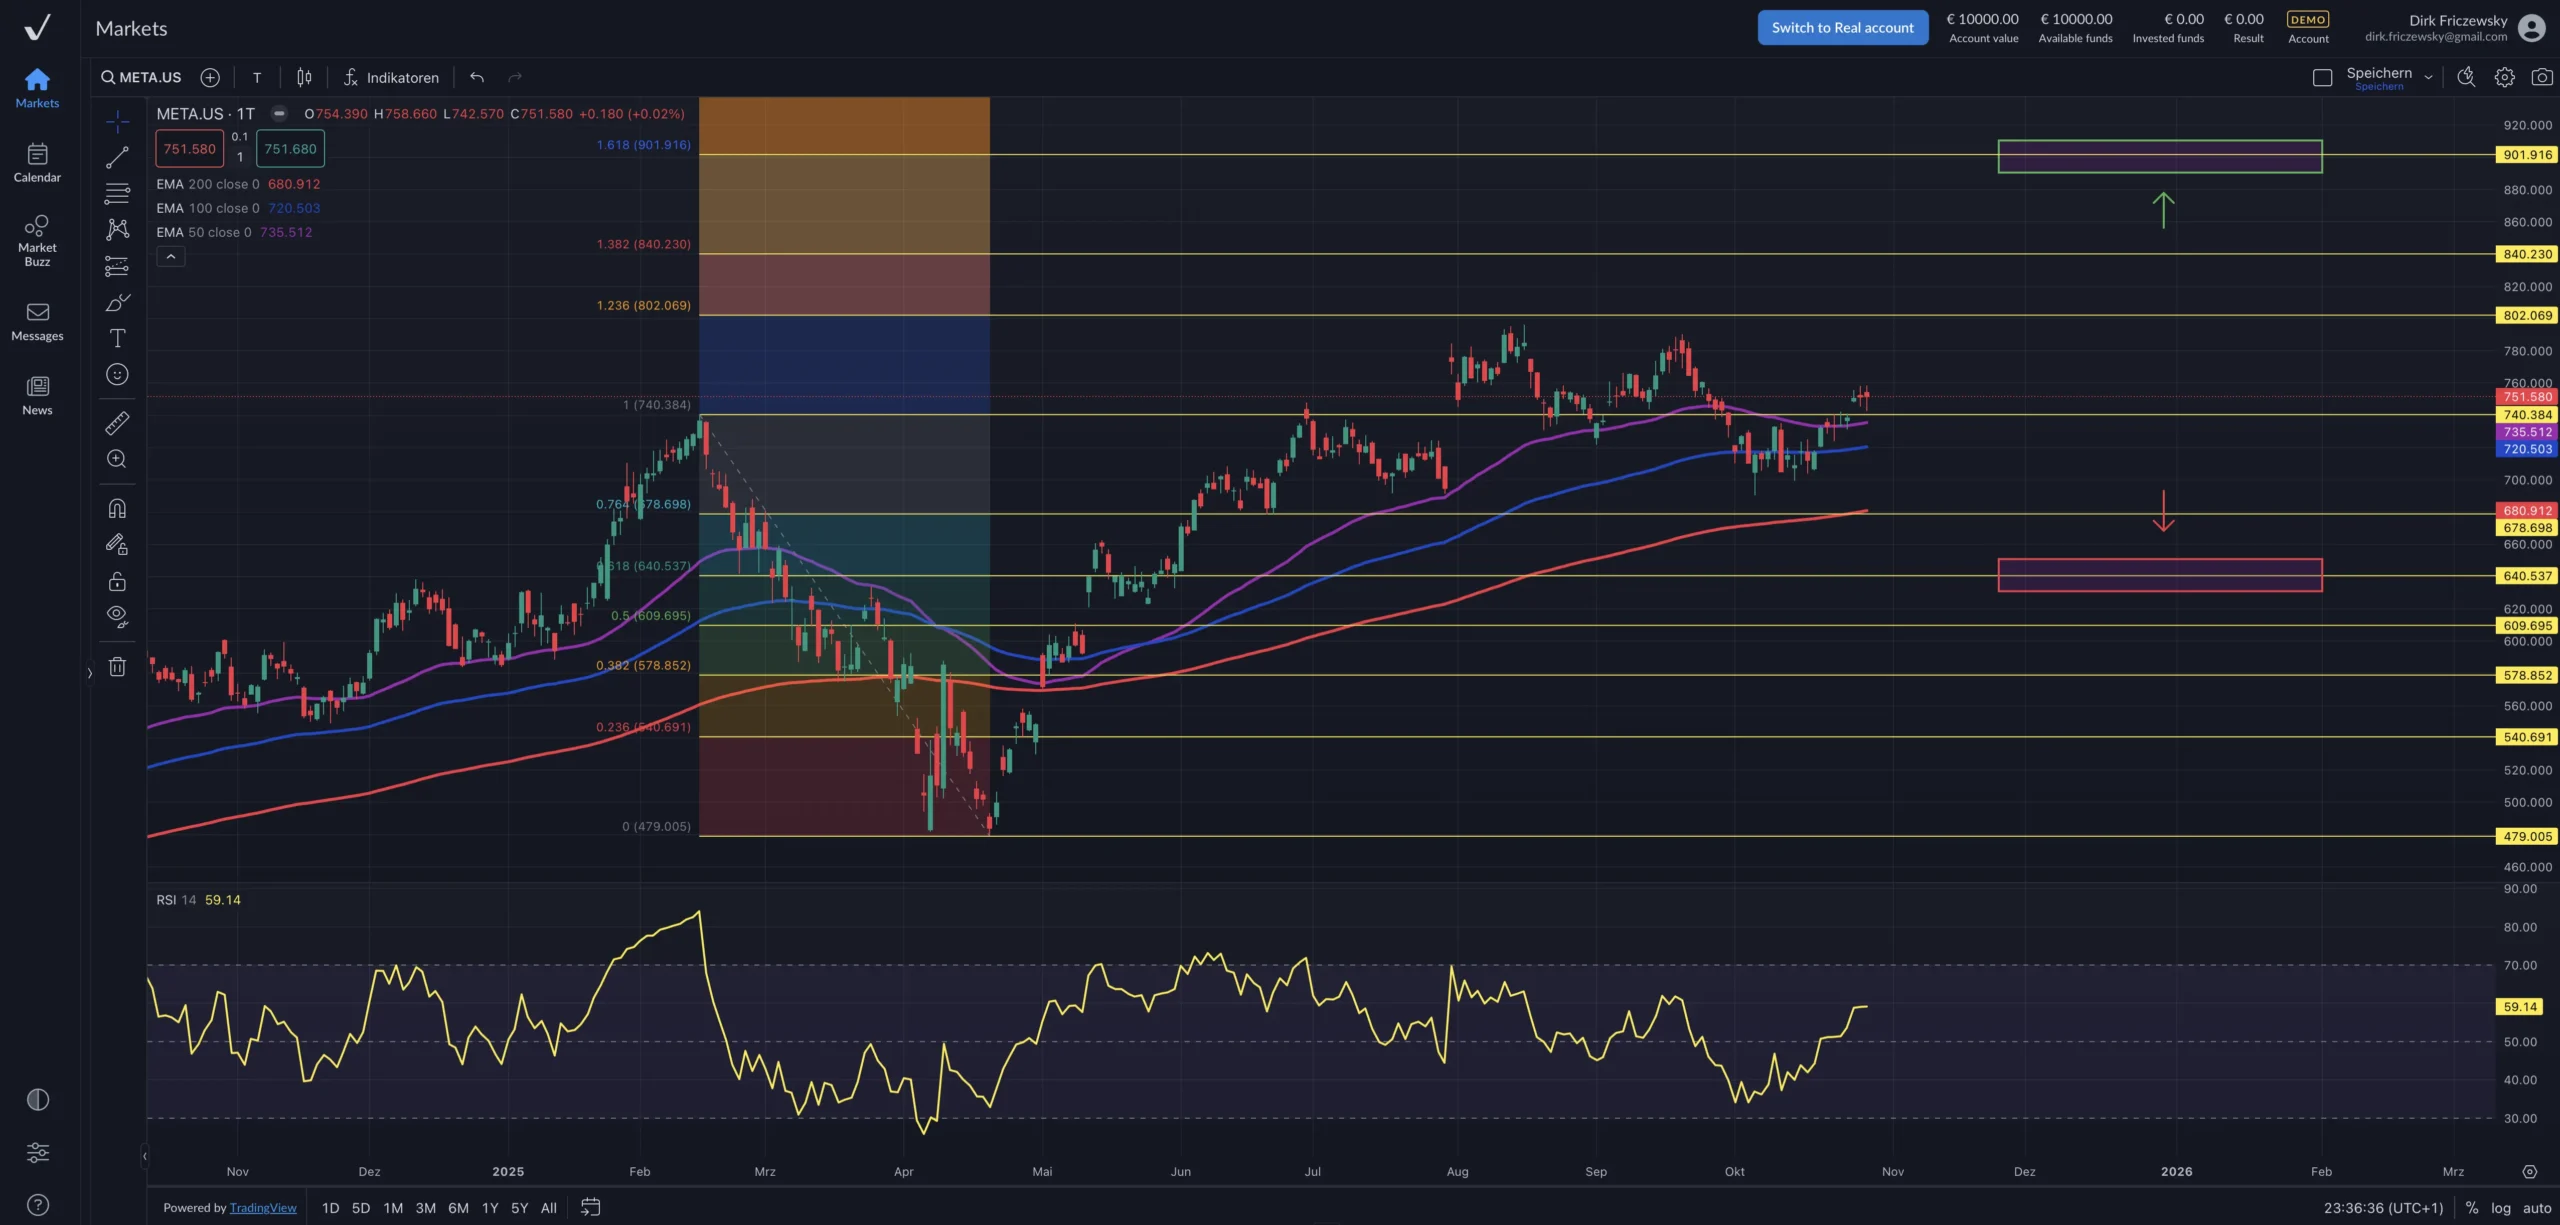This screenshot has width=2560, height=1225.
Task: Open the emoji icons tool
Action: coord(117,375)
